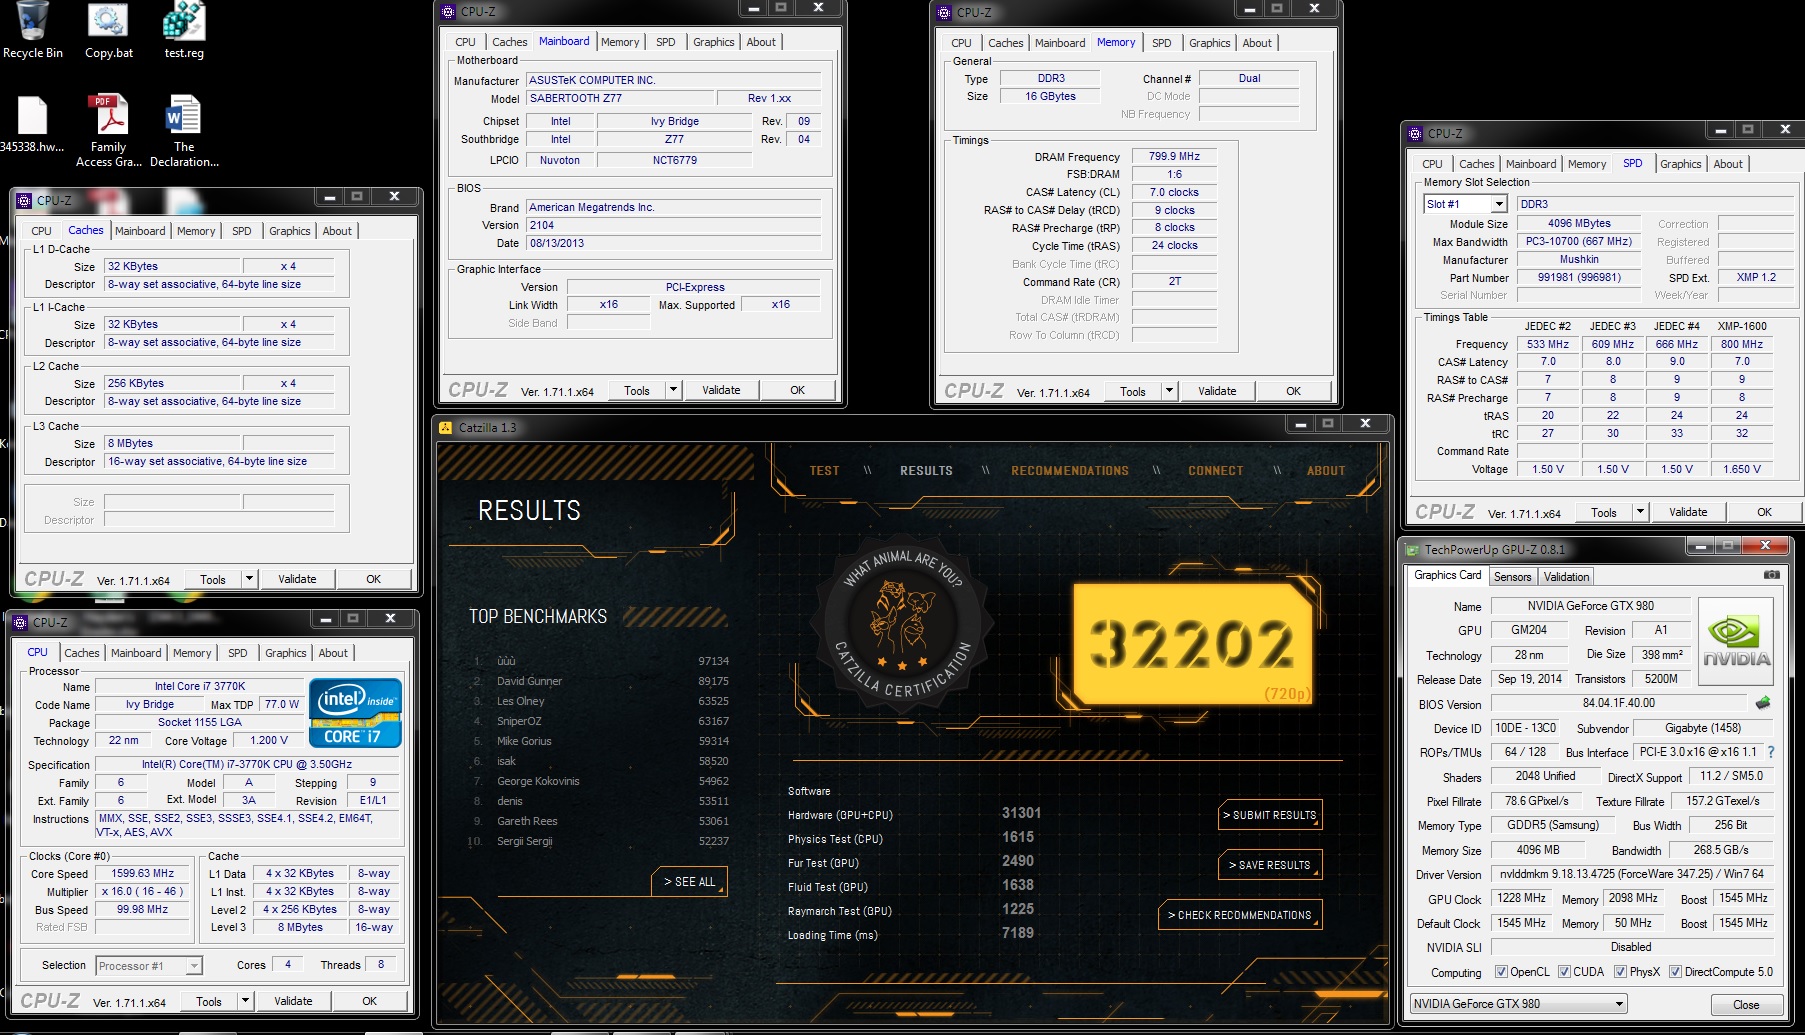Expand Tools arrow in CPU-Z Caches window
This screenshot has width=1805, height=1035.
click(249, 579)
